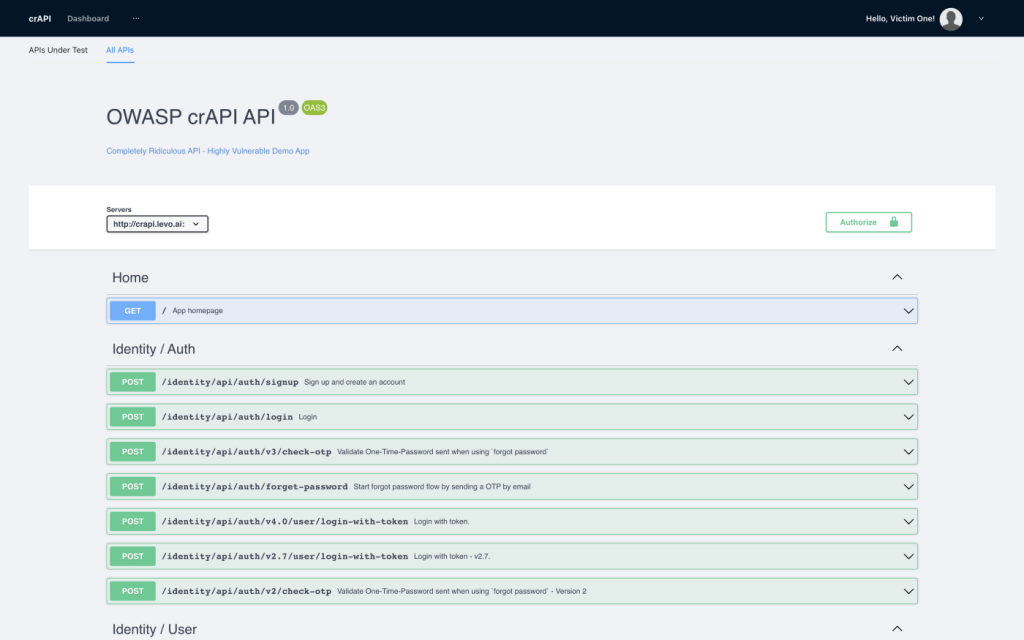Click /identity/api/auth/forget-password path text
The height and width of the screenshot is (640, 1024).
click(255, 487)
